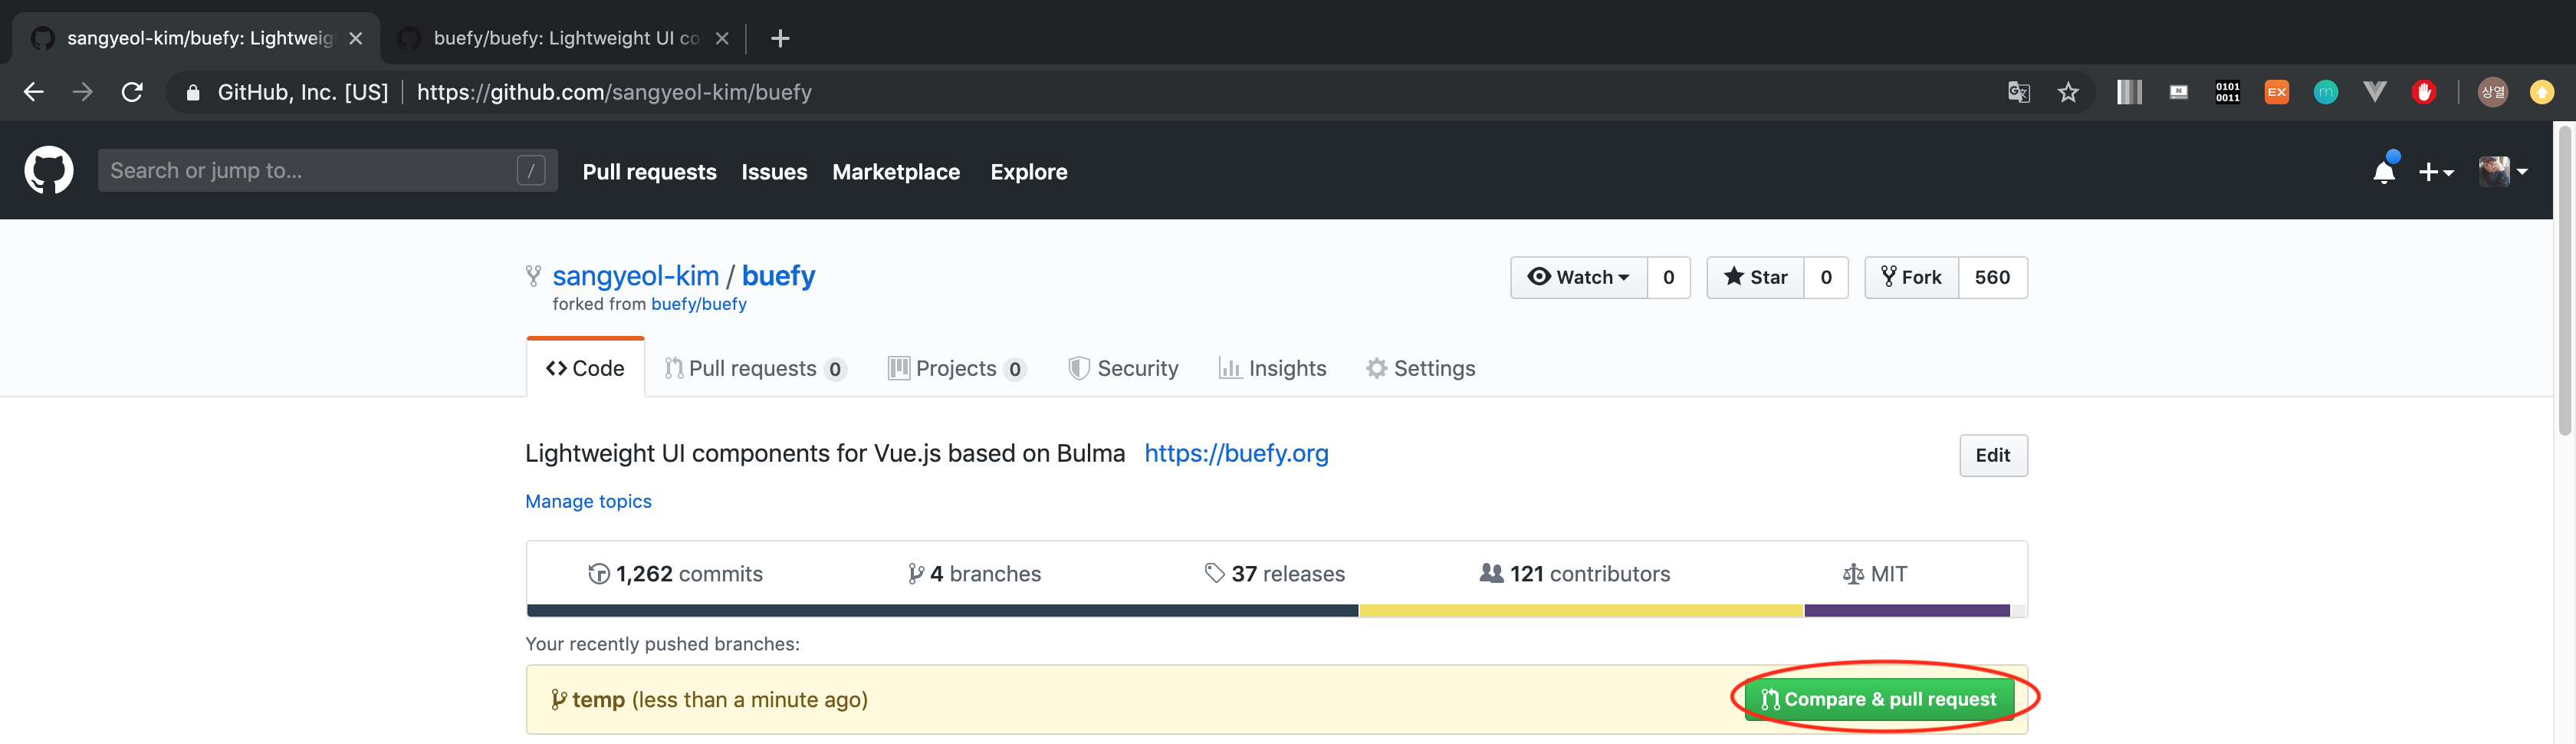Click the browser forward arrow
This screenshot has height=744, width=2576.
(x=83, y=92)
